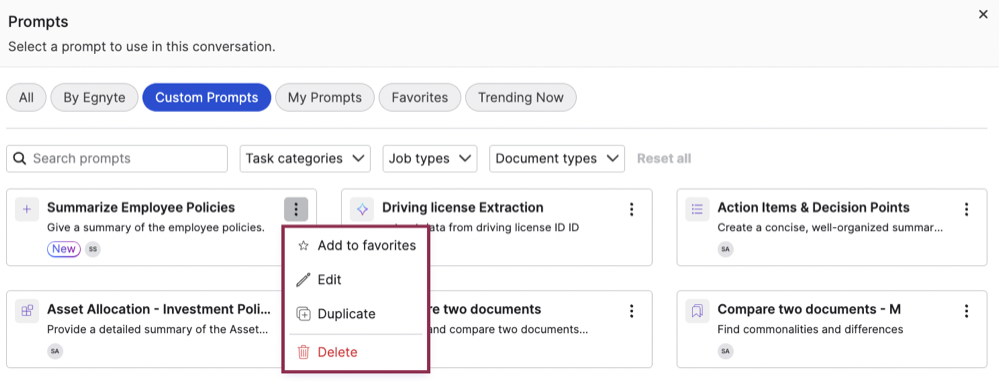Click the bookmark icon on Compare two documents - M
This screenshot has width=999, height=381.
click(697, 311)
